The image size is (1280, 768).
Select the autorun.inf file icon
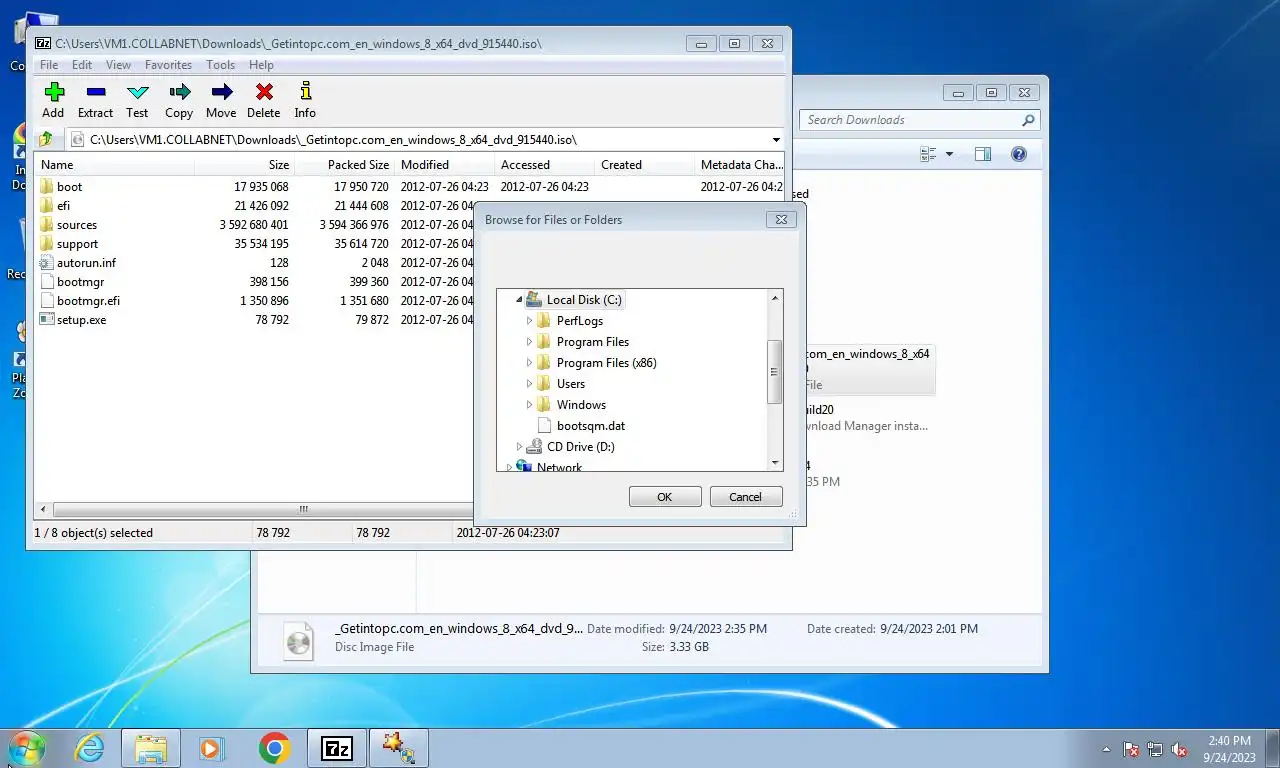46,262
